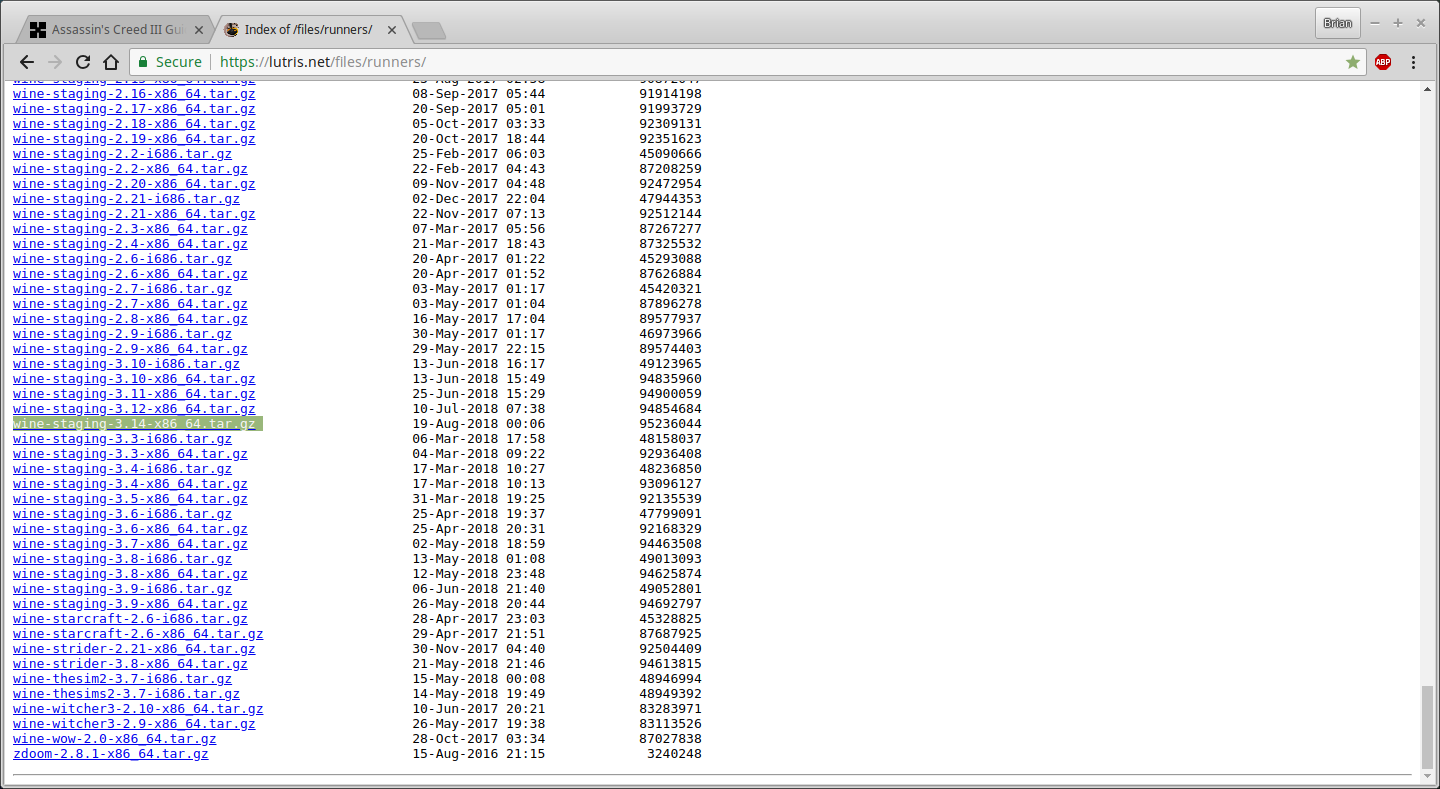Image resolution: width=1440 pixels, height=789 pixels.
Task: Download wine-staging-2.18-x86_64.tar.gz
Action: (x=134, y=124)
